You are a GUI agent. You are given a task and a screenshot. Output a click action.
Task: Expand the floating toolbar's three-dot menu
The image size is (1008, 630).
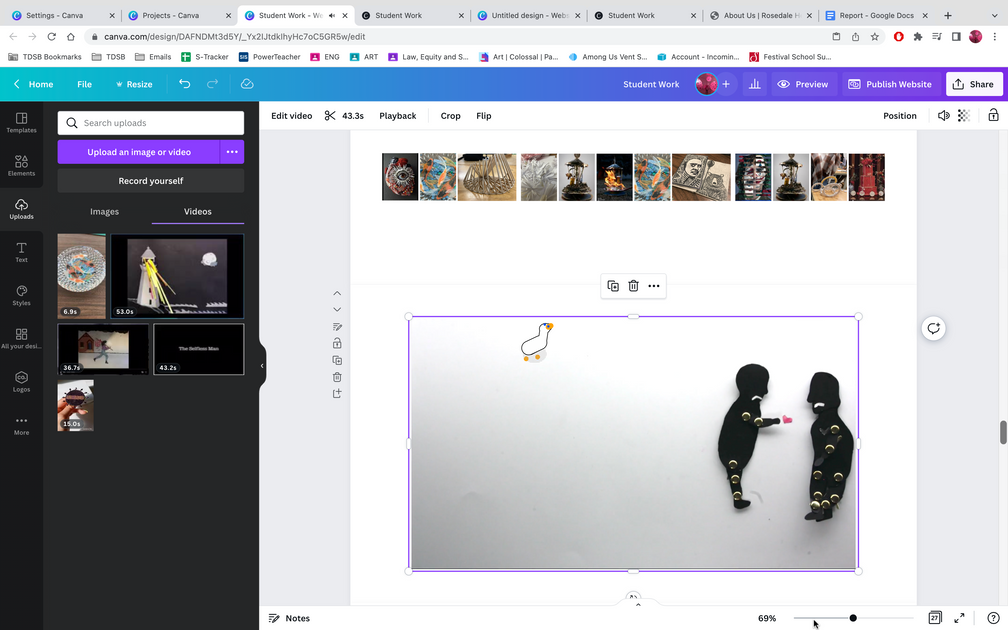click(654, 286)
